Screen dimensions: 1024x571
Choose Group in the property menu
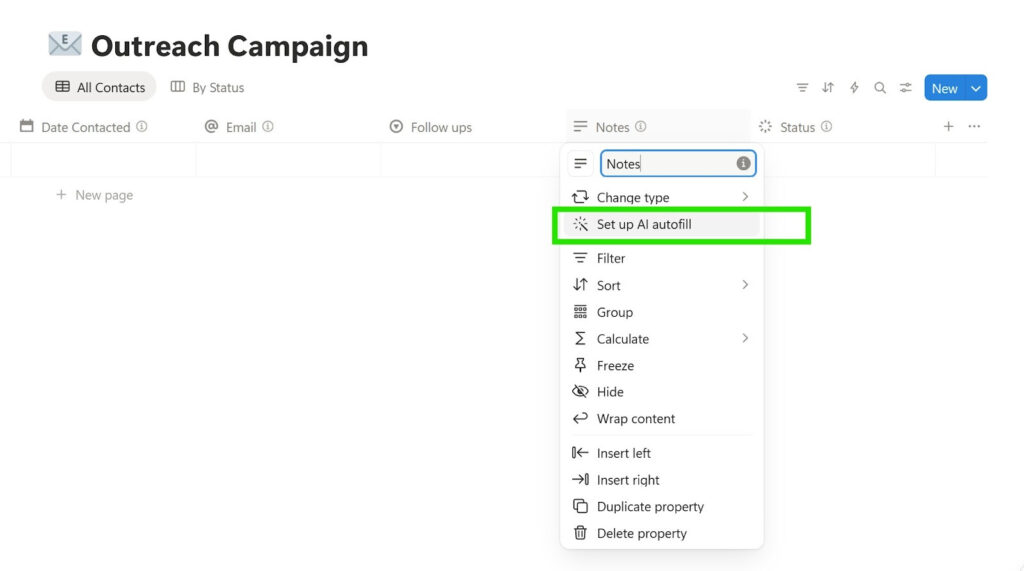[662, 312]
